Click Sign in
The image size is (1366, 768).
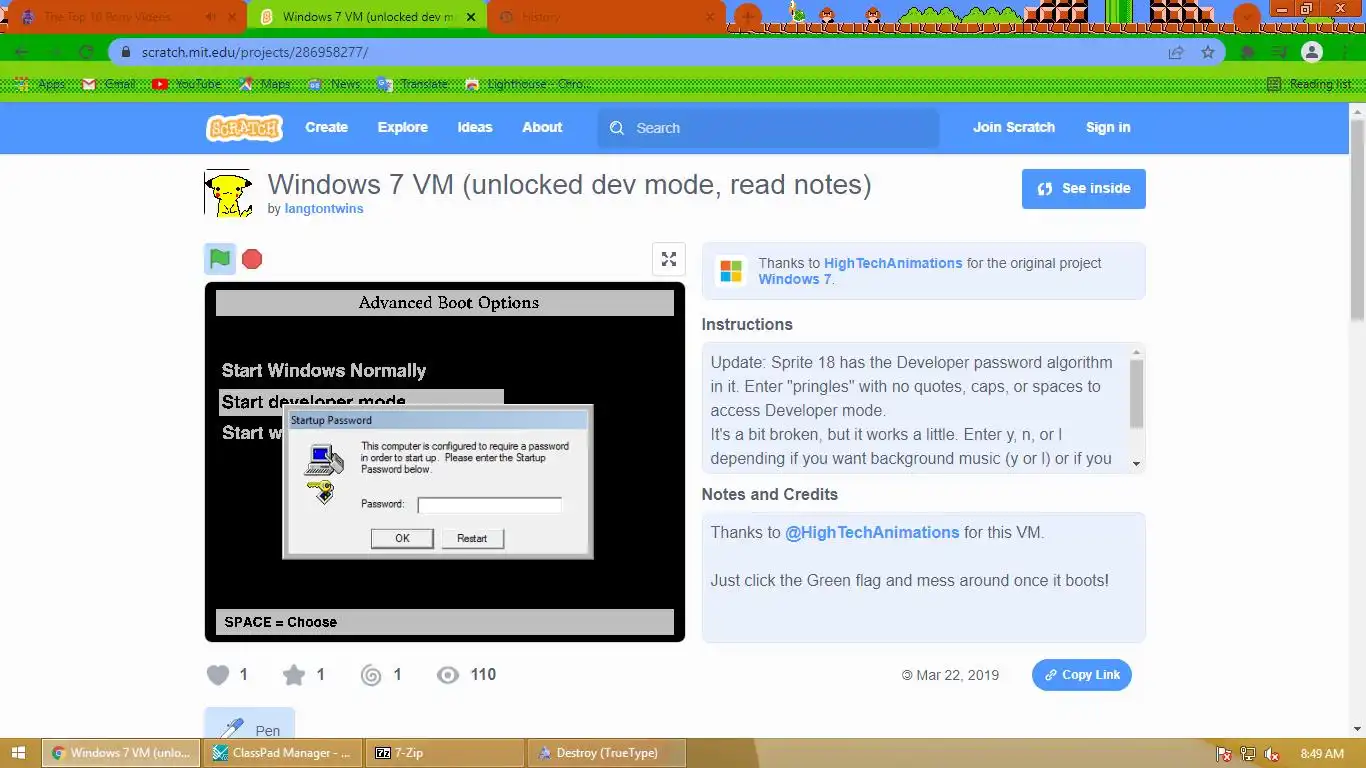pos(1108,128)
